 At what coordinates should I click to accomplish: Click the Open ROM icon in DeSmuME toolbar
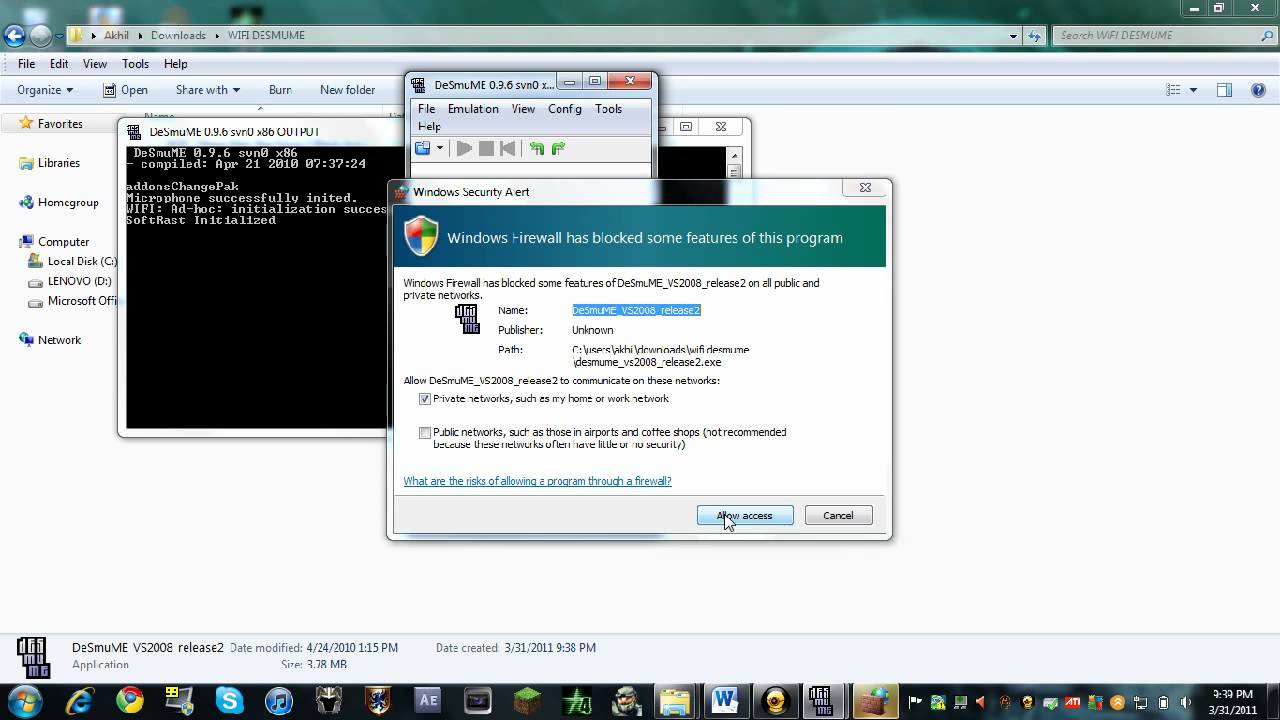coord(422,148)
